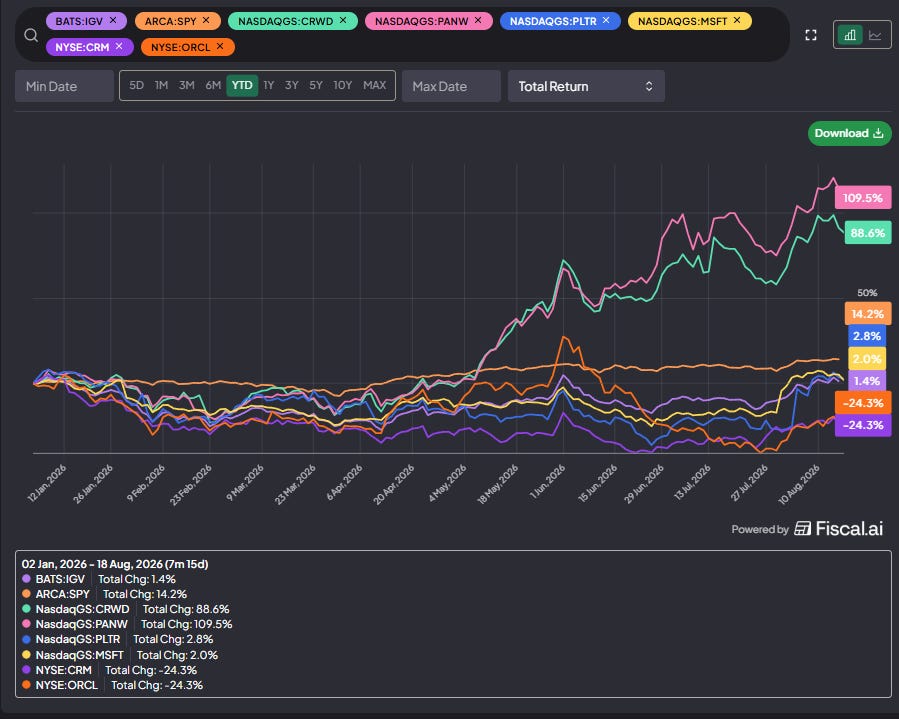Click the NASDAQGS:MSFT chip label
The height and width of the screenshot is (719, 899).
(682, 21)
